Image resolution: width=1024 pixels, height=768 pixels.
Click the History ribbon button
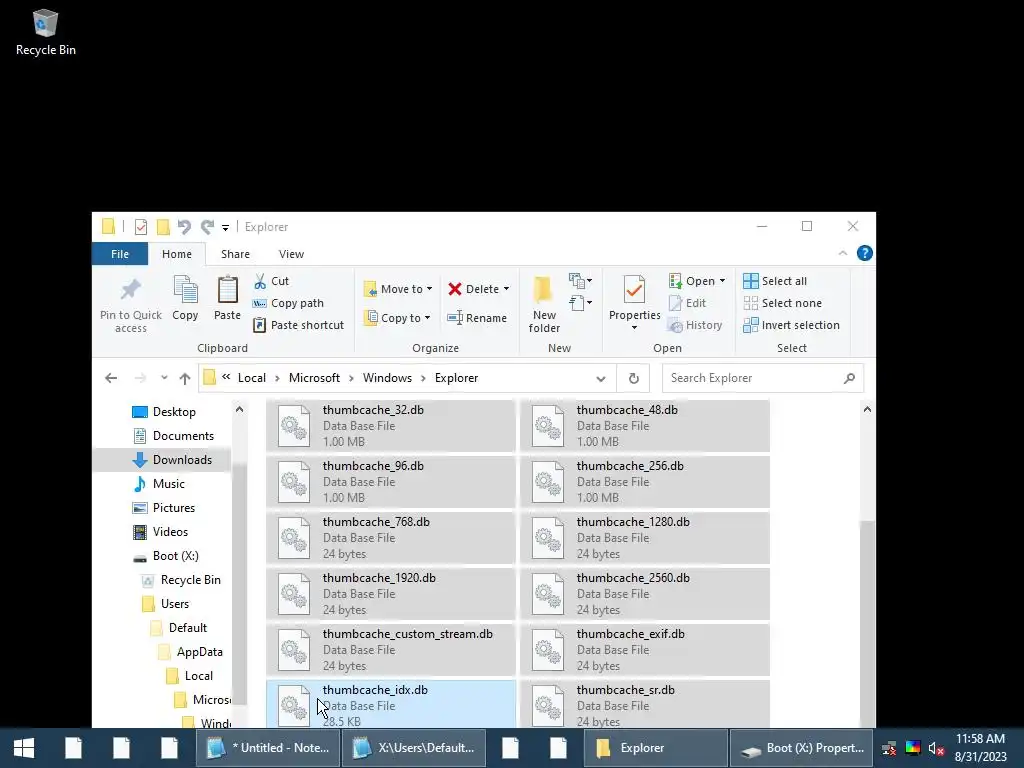pyautogui.click(x=695, y=325)
